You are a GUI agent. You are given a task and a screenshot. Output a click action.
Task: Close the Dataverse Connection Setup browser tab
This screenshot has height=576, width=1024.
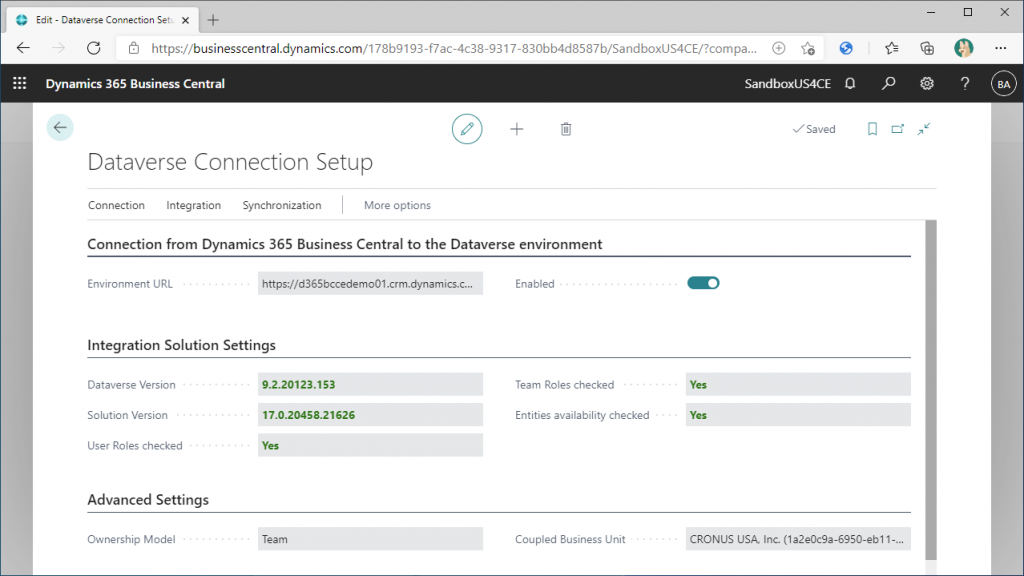[185, 20]
